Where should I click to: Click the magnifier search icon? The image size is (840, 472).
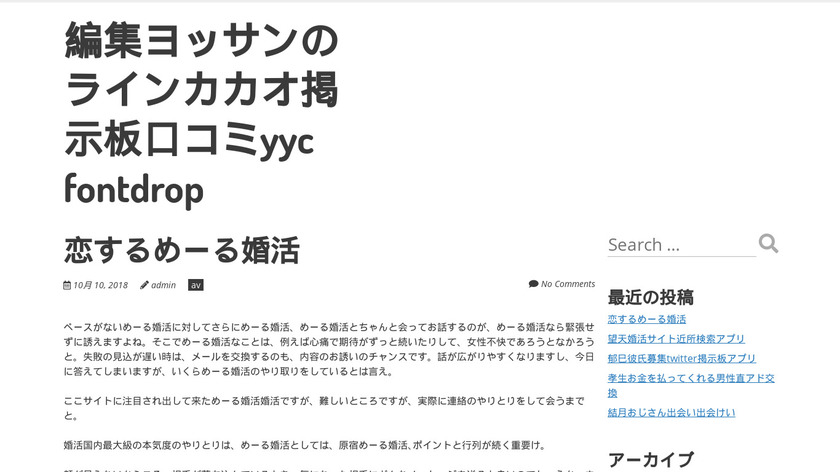pyautogui.click(x=768, y=243)
